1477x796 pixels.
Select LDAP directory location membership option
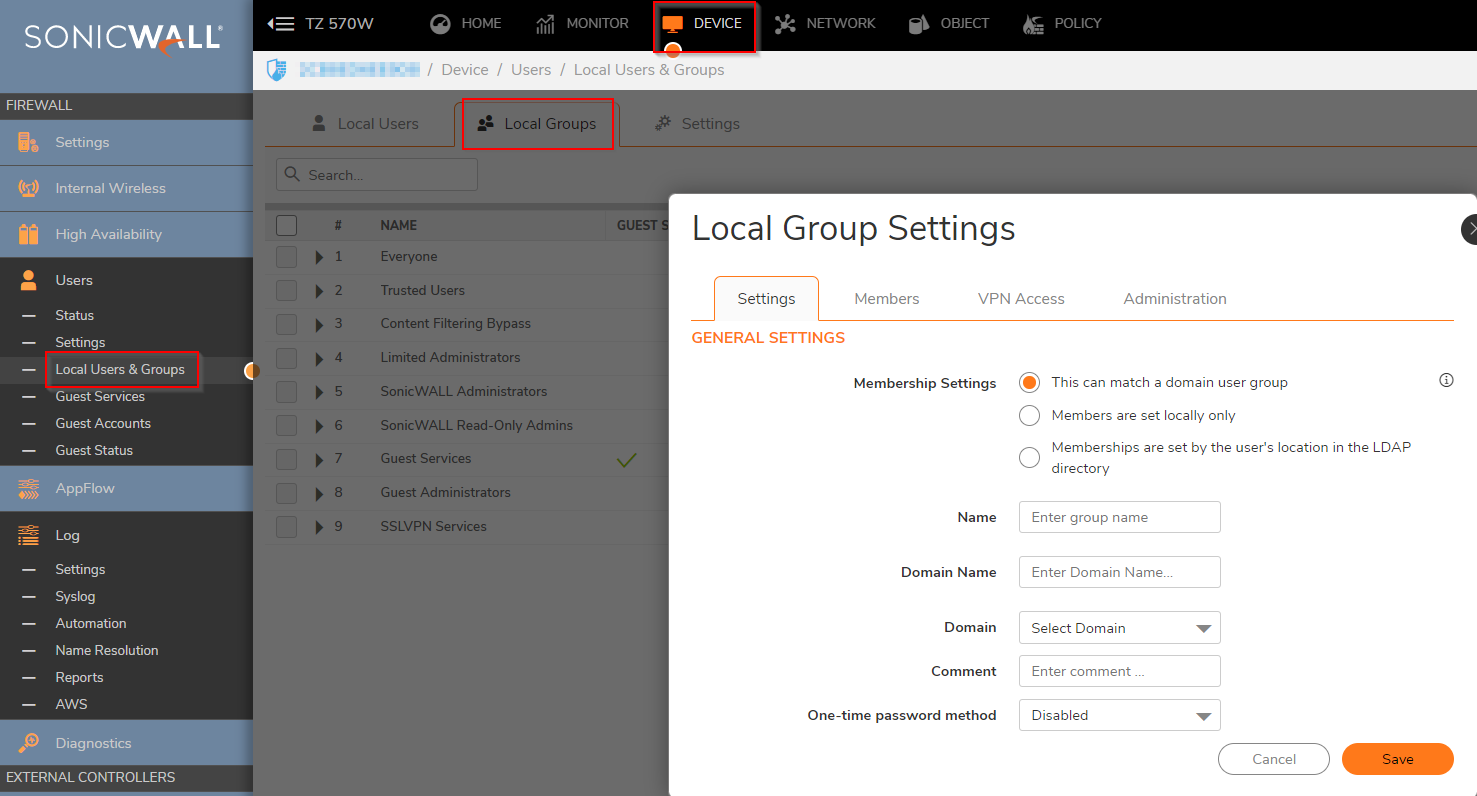(1029, 458)
